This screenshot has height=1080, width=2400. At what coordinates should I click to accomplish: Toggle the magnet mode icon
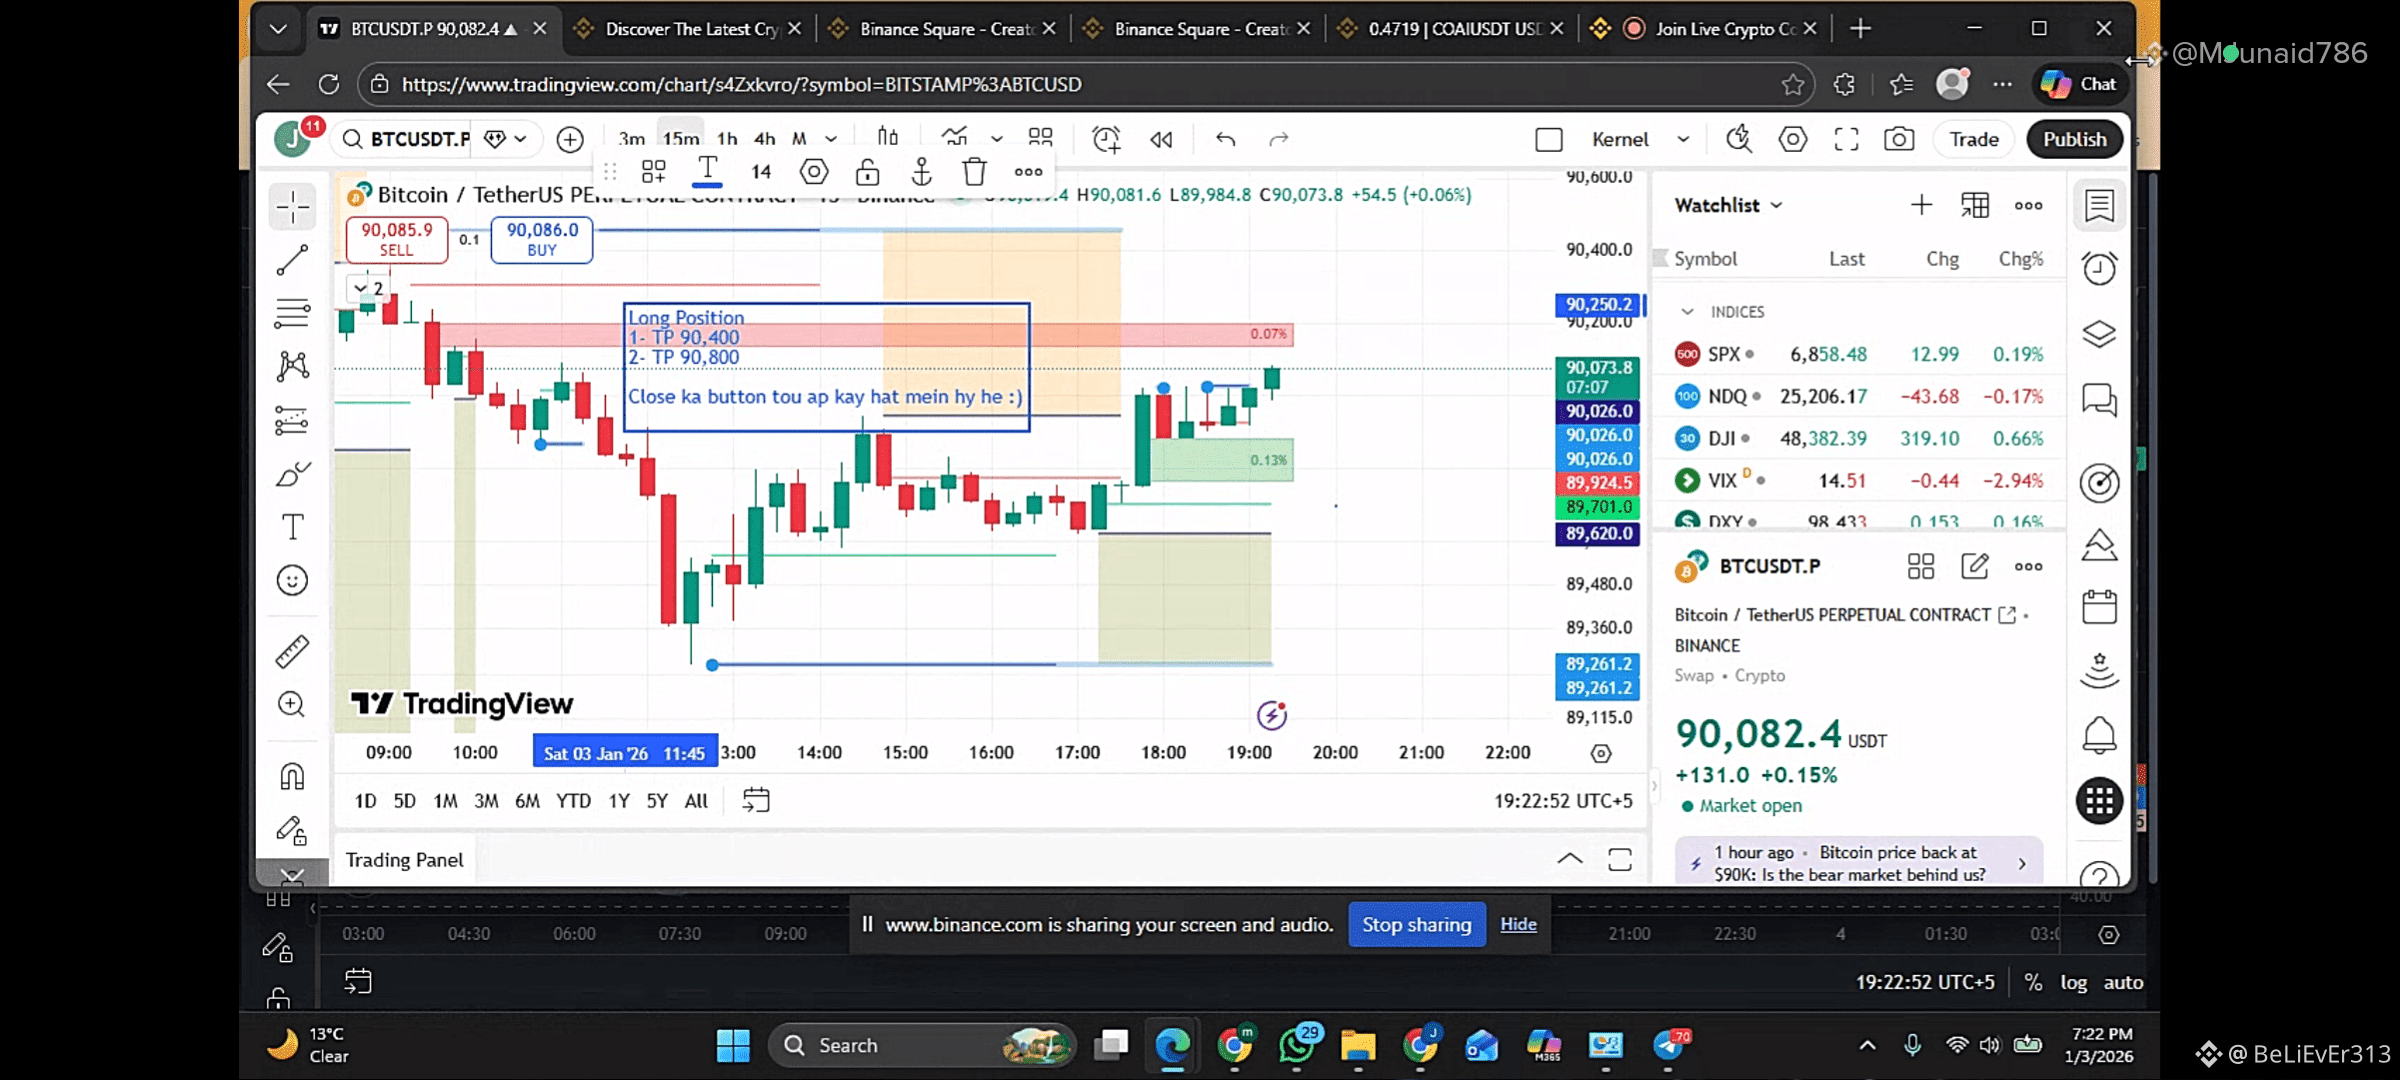click(292, 776)
